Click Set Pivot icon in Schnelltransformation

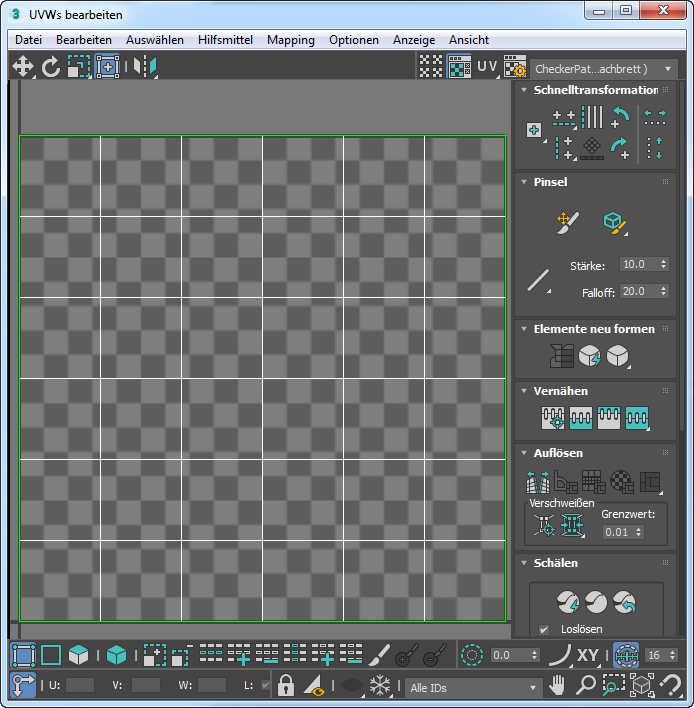pos(534,130)
